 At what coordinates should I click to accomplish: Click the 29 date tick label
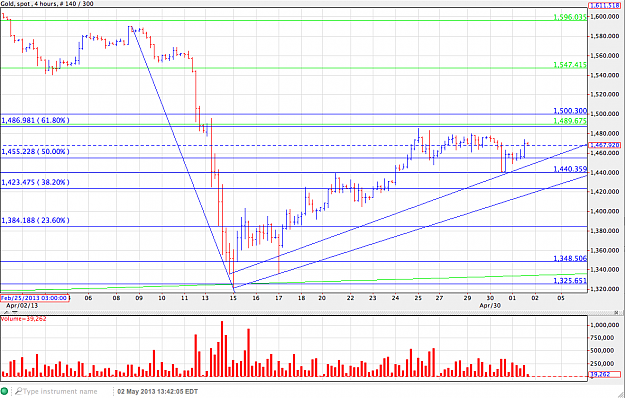pyautogui.click(x=467, y=298)
